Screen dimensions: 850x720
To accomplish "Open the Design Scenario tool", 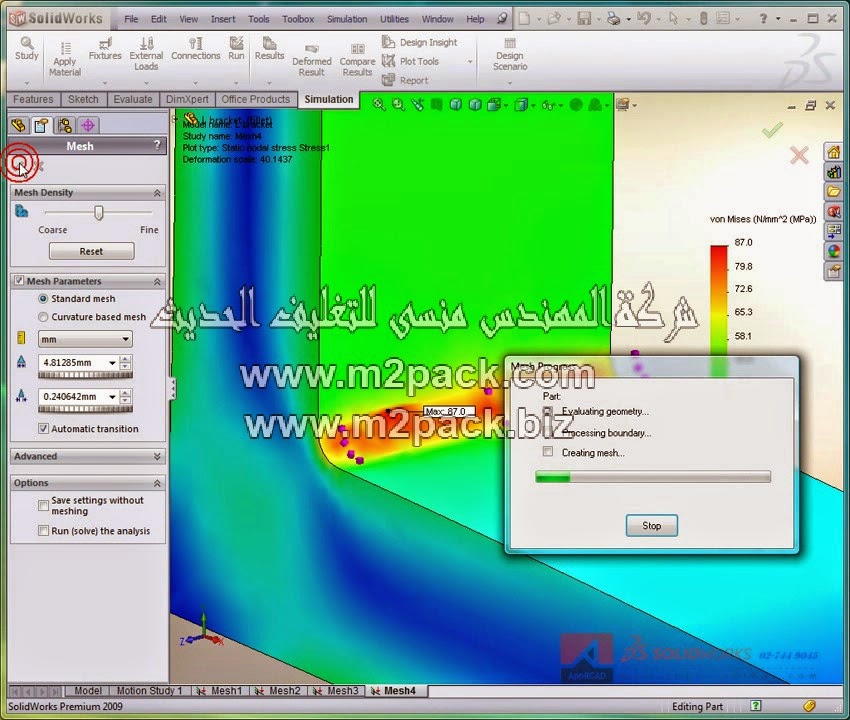I will 510,54.
